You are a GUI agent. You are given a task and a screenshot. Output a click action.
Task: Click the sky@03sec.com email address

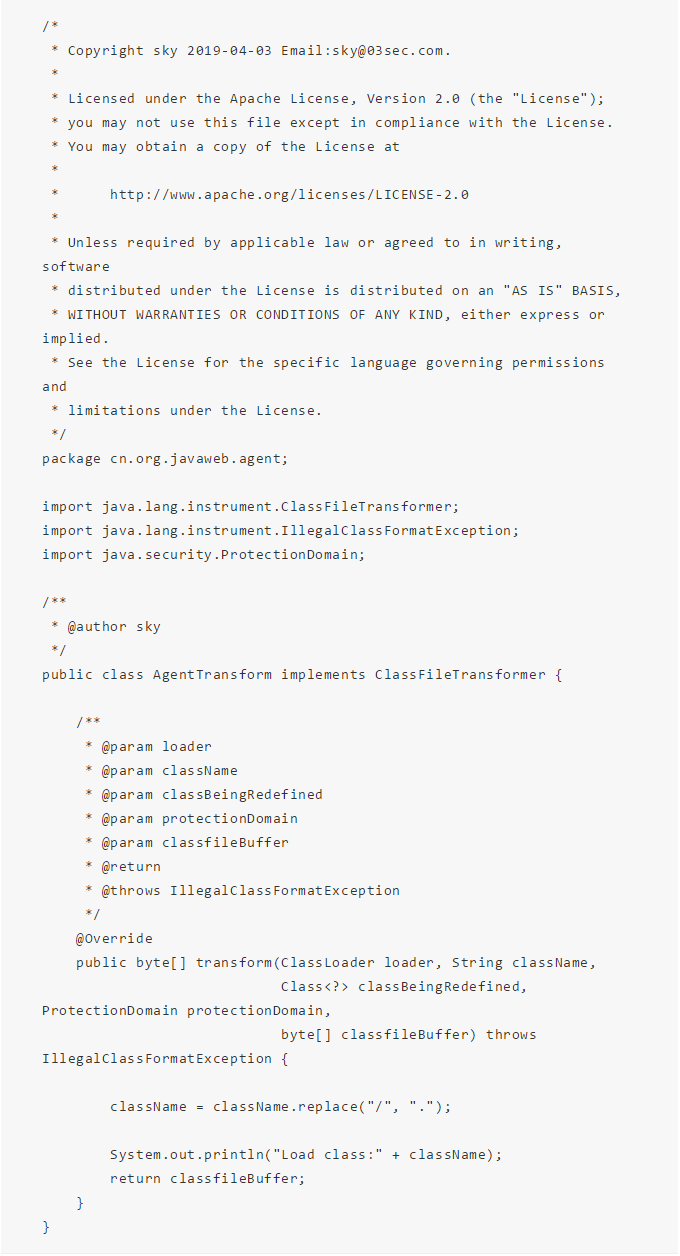[x=388, y=50]
